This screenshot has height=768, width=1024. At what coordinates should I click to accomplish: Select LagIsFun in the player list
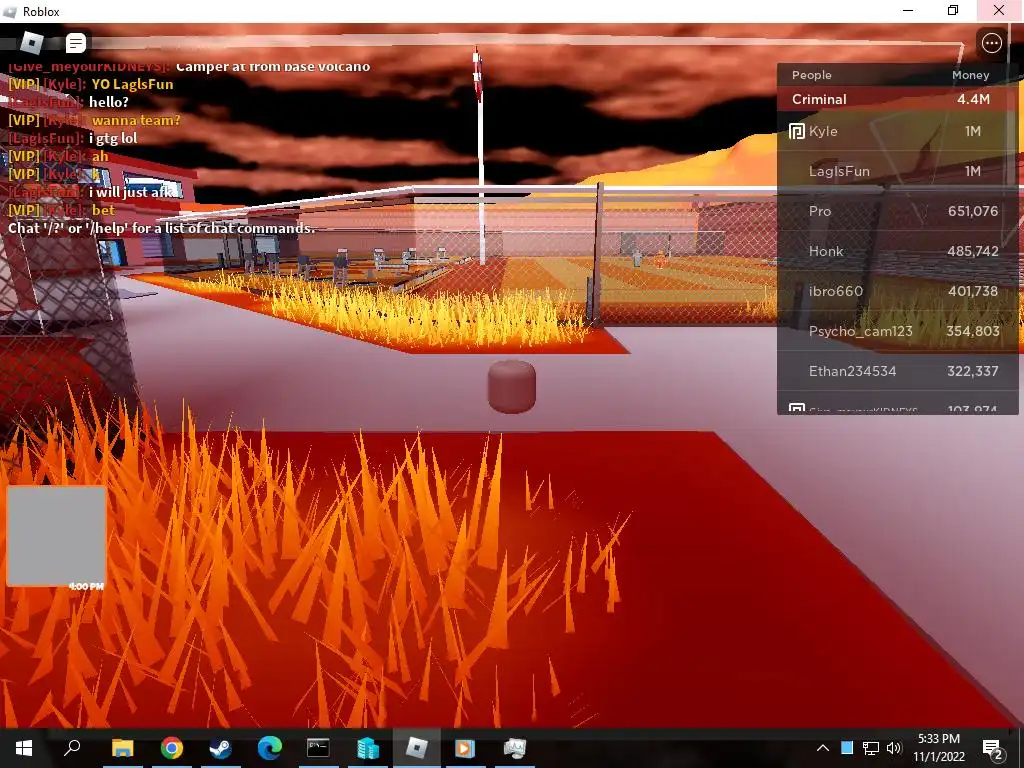tap(897, 171)
